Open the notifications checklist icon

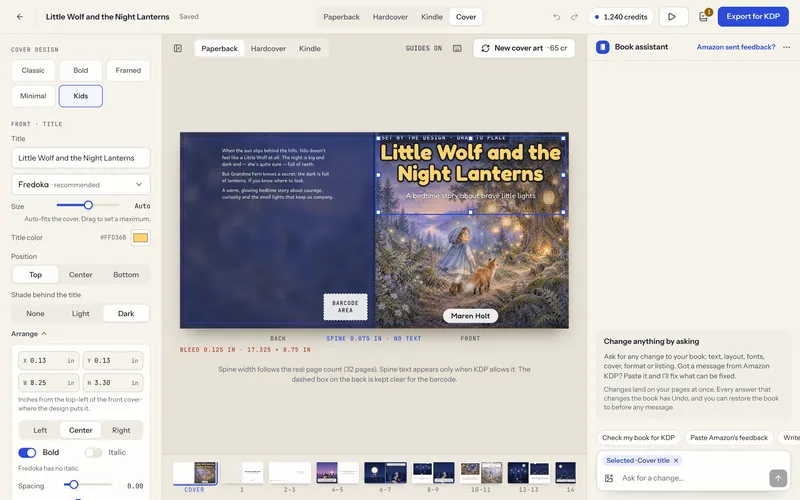[704, 16]
